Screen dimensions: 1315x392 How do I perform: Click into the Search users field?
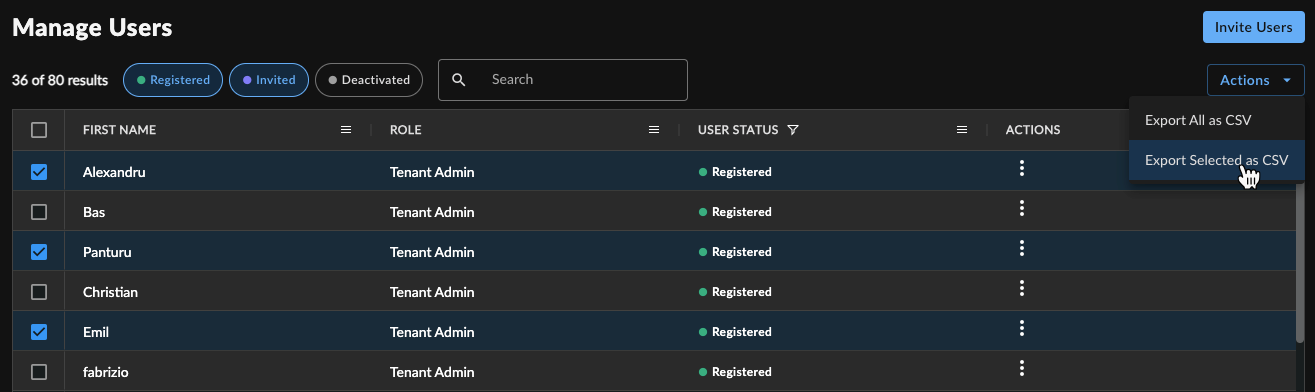pyautogui.click(x=563, y=80)
